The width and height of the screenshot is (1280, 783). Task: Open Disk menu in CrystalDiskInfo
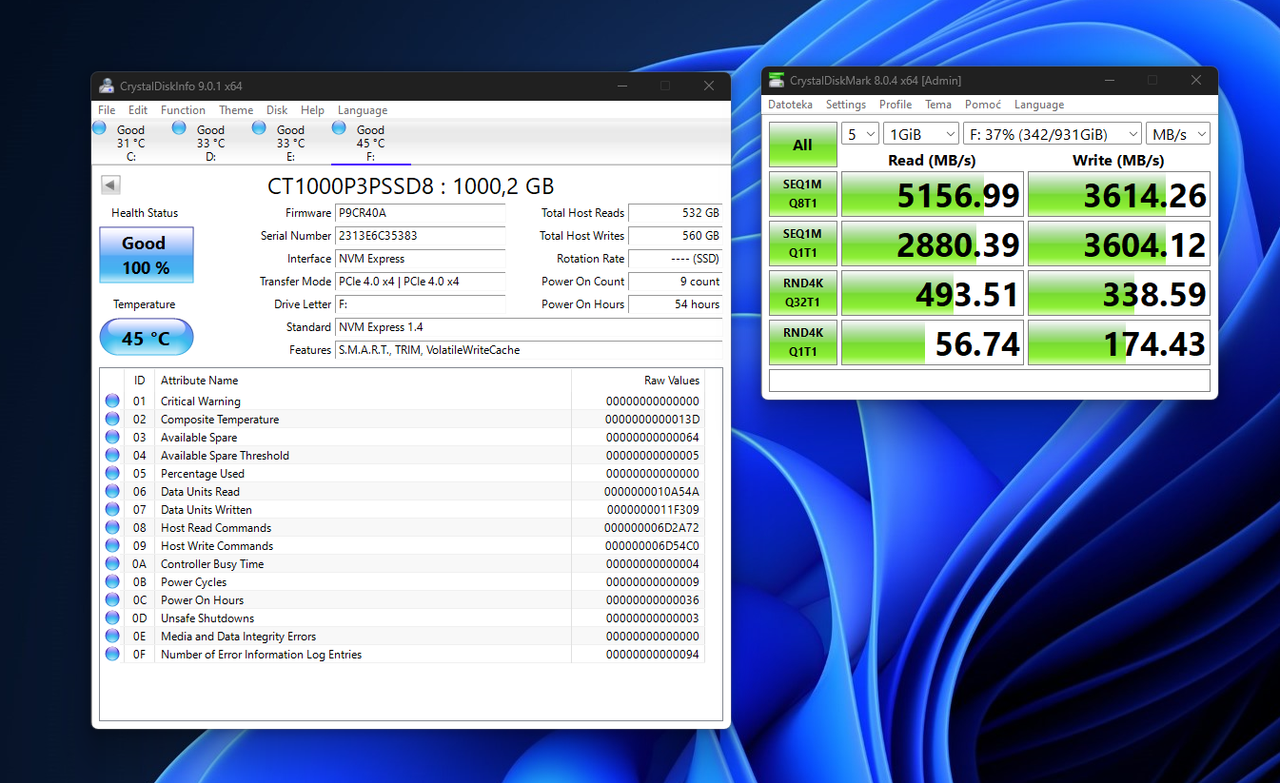click(x=277, y=110)
